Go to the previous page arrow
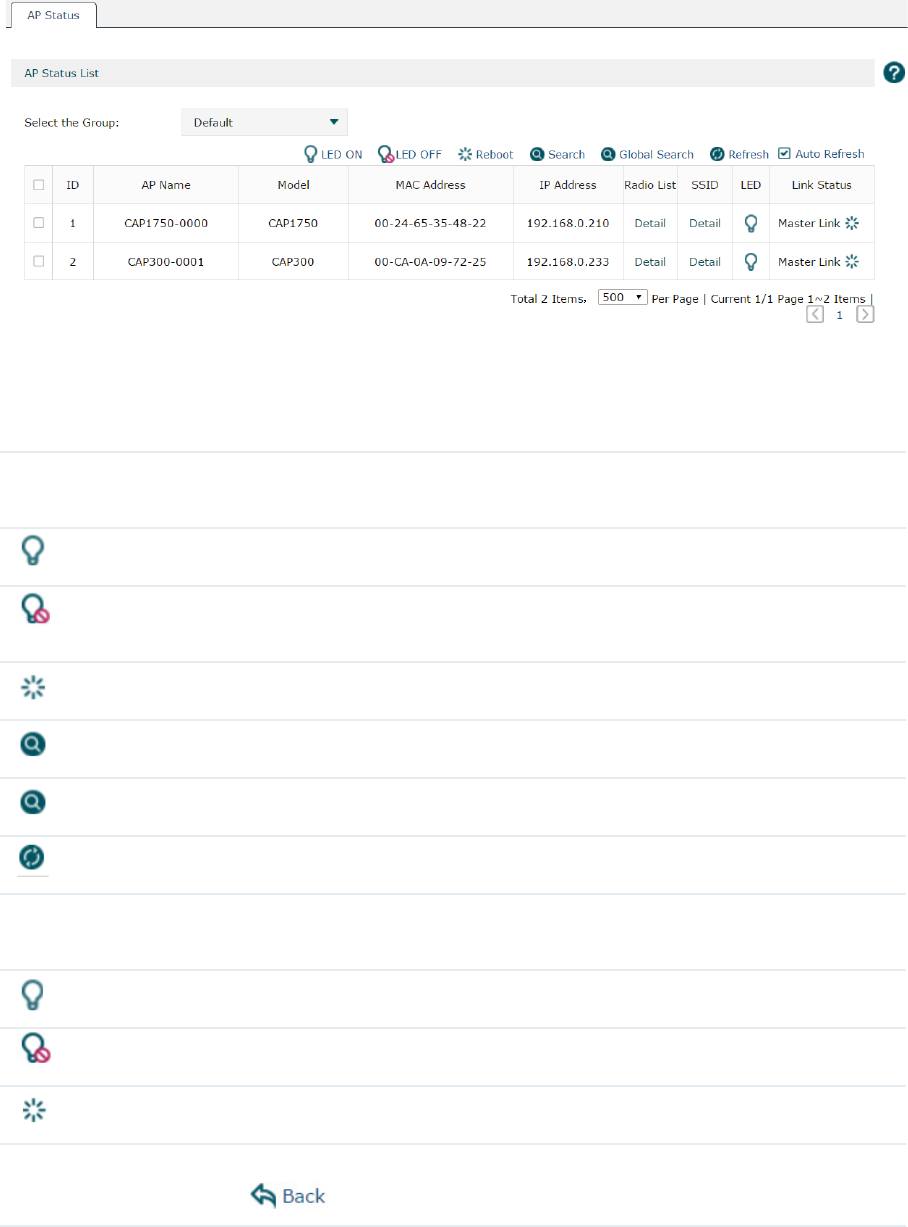Viewport: 908px width, 1227px height. coord(815,314)
